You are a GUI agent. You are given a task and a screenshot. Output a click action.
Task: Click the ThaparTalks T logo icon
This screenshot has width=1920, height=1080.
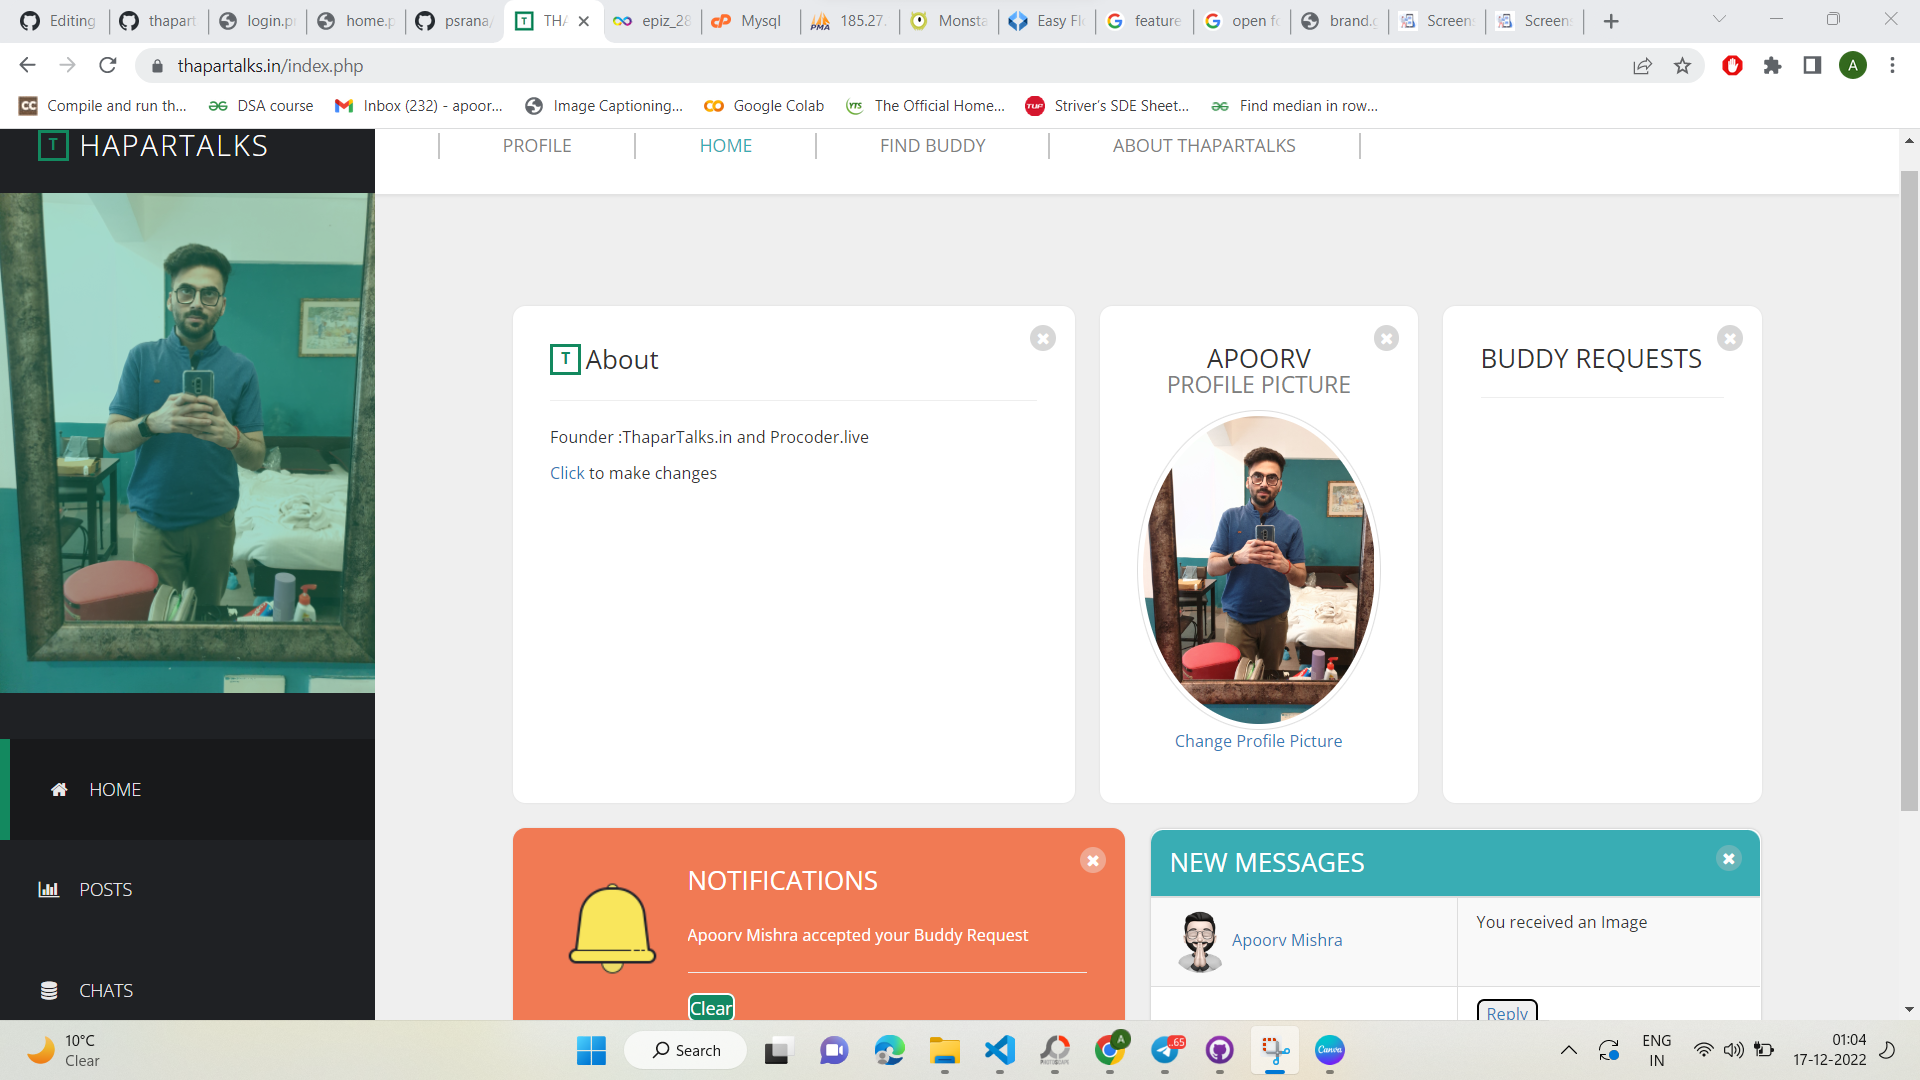coord(53,146)
